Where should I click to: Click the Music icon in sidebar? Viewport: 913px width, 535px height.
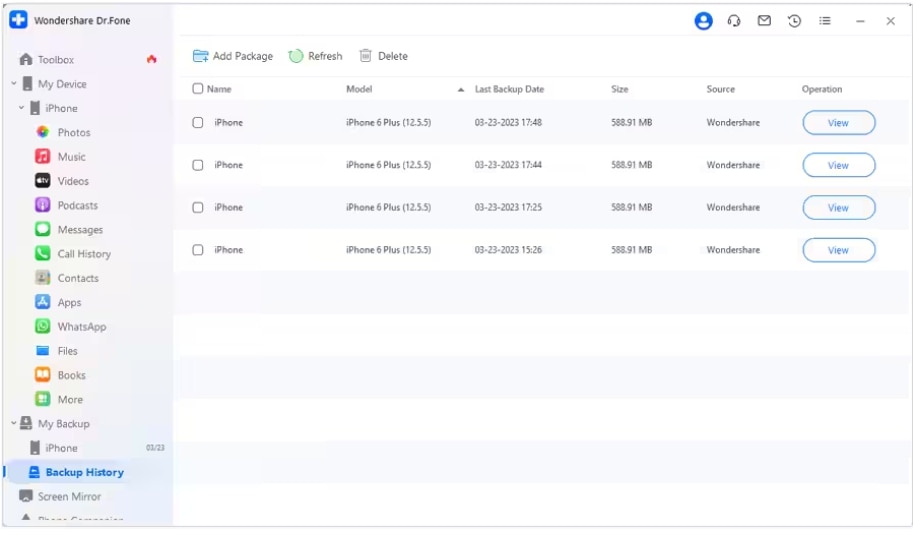pos(43,157)
